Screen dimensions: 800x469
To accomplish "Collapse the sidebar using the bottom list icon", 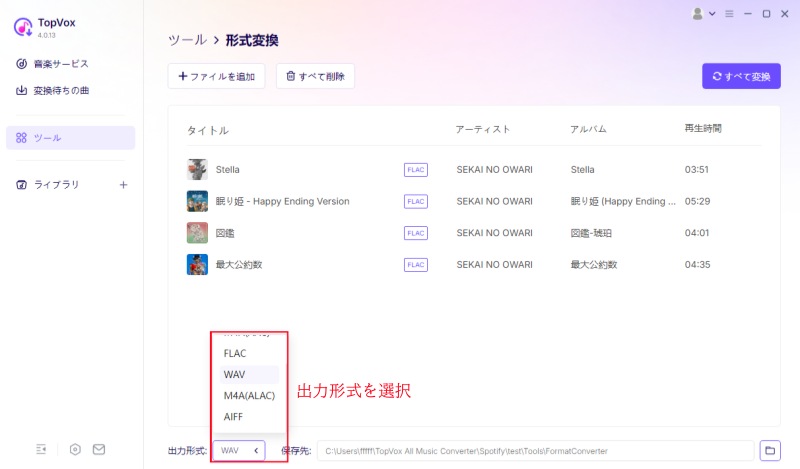I will click(41, 449).
